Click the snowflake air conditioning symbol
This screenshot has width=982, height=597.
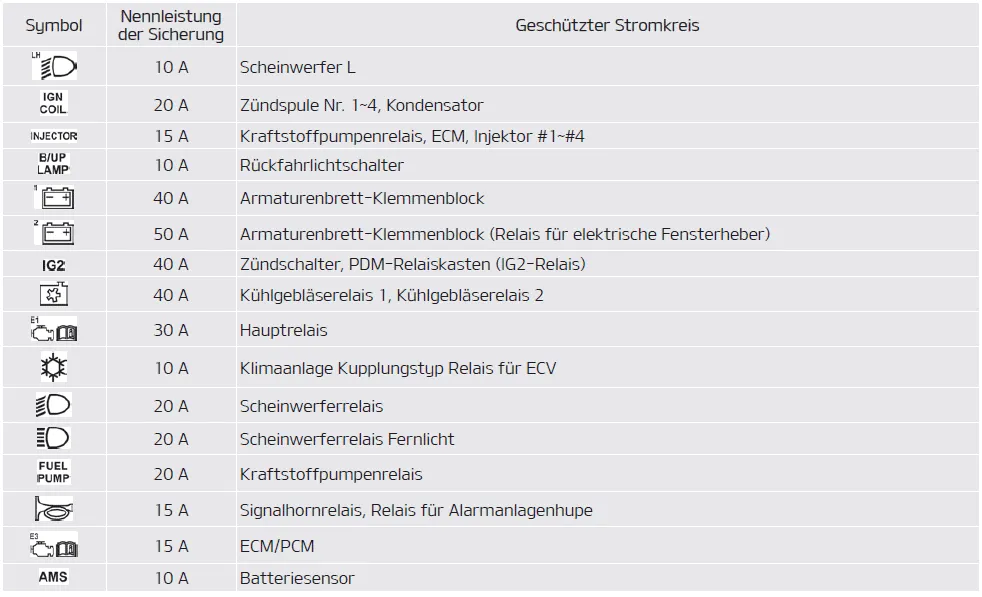(x=54, y=367)
